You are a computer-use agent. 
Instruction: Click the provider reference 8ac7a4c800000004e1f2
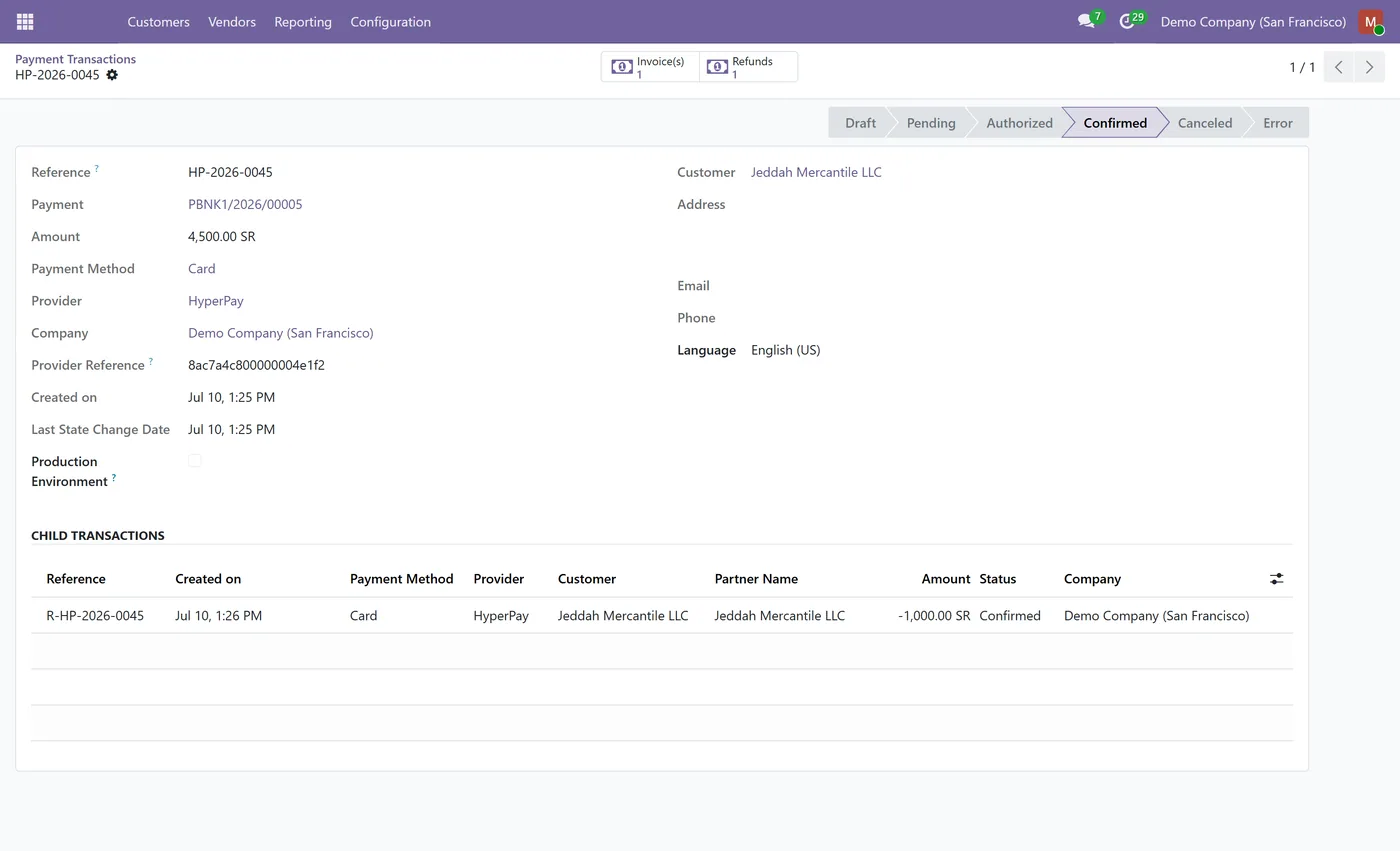tap(256, 365)
